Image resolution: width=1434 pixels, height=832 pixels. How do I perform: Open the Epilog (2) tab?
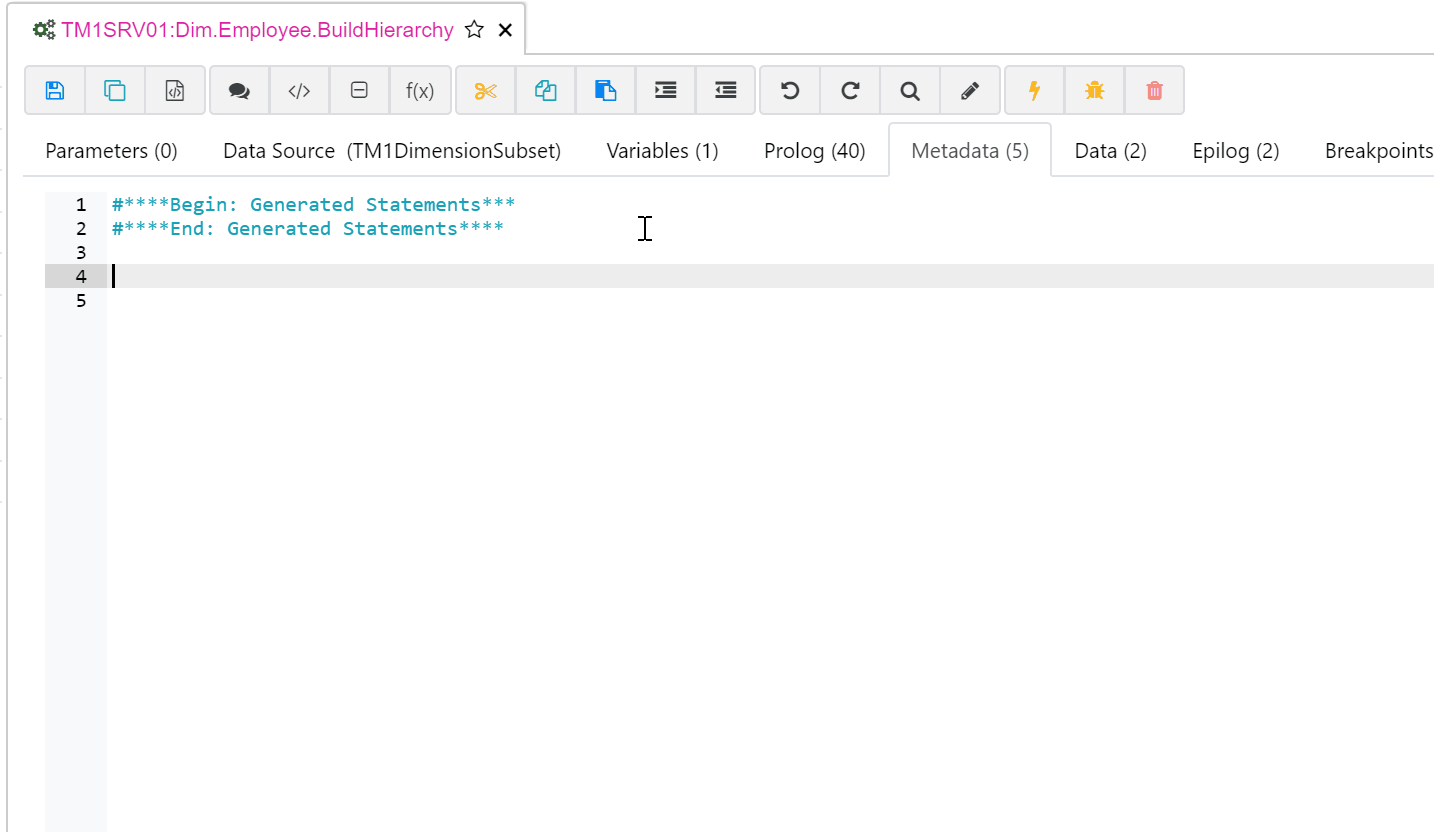tap(1236, 151)
